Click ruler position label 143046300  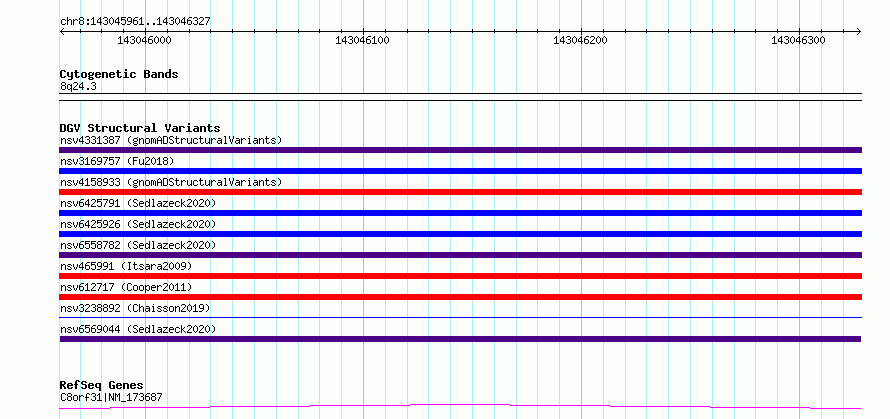pos(798,40)
